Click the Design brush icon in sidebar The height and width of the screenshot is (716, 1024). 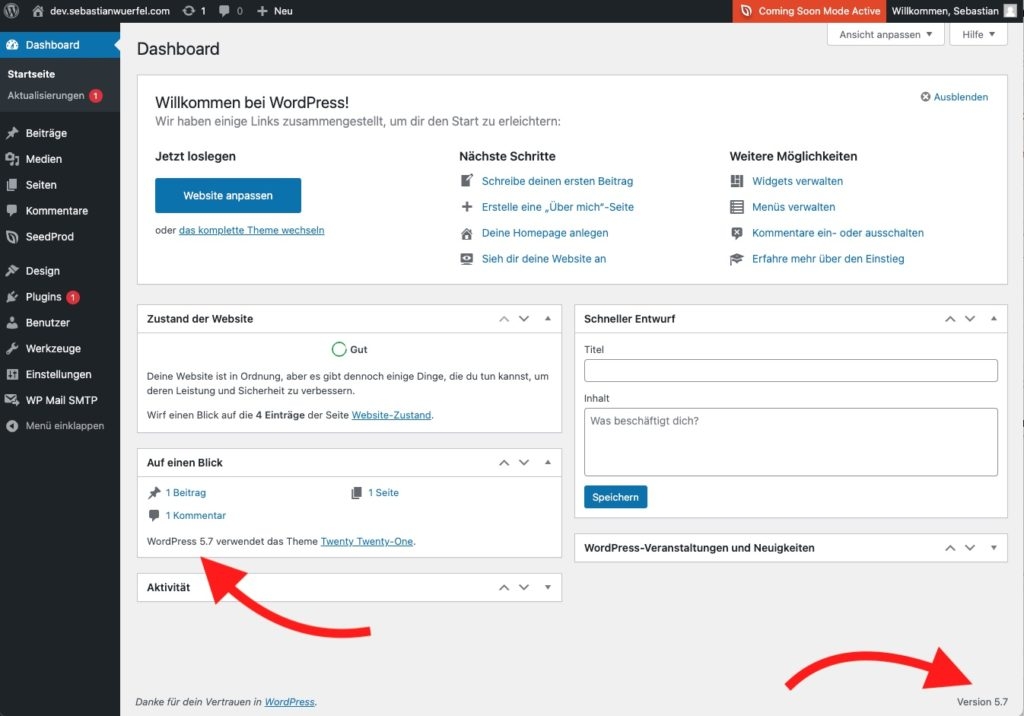(12, 270)
